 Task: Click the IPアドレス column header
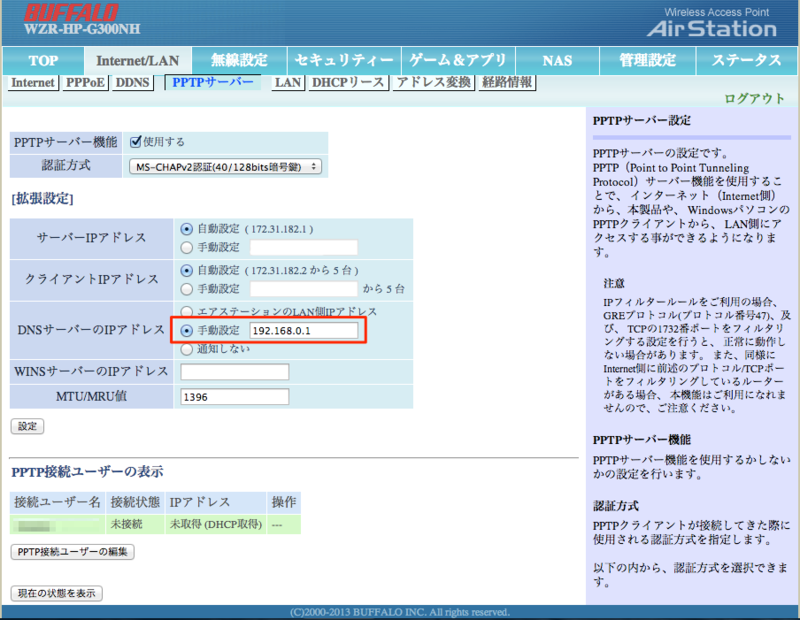pyautogui.click(x=216, y=502)
